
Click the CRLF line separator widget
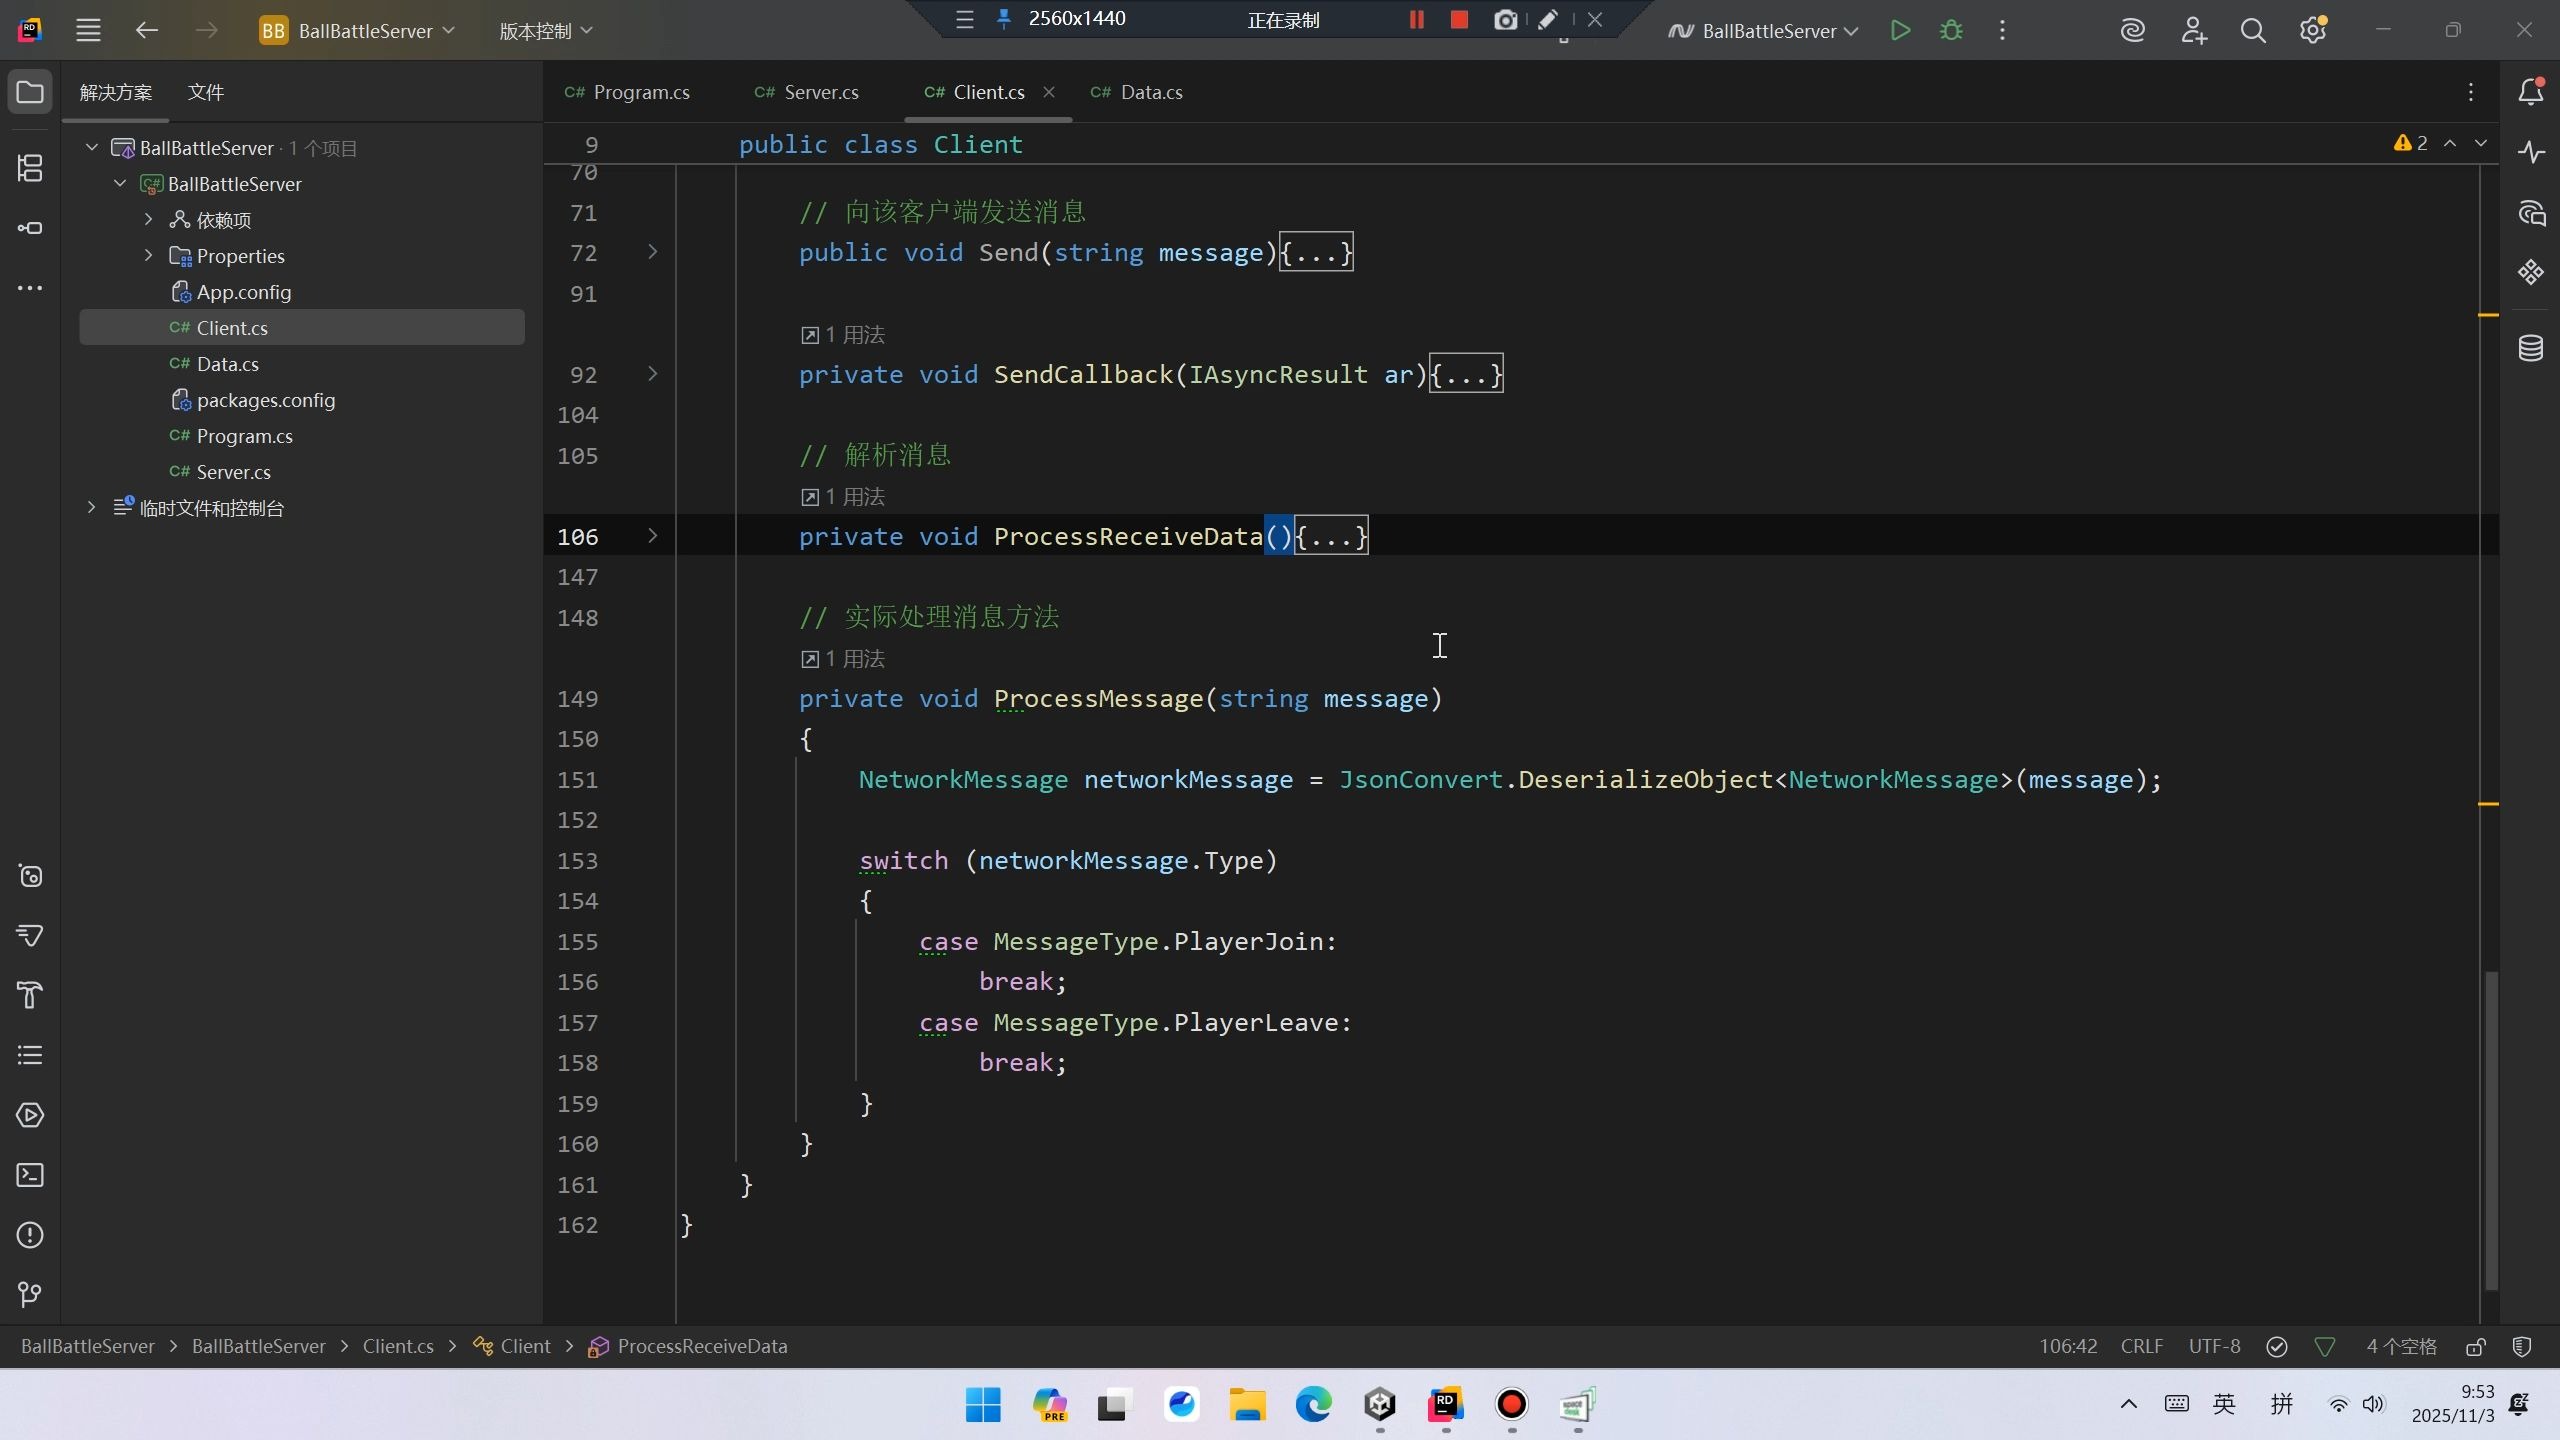(2141, 1346)
